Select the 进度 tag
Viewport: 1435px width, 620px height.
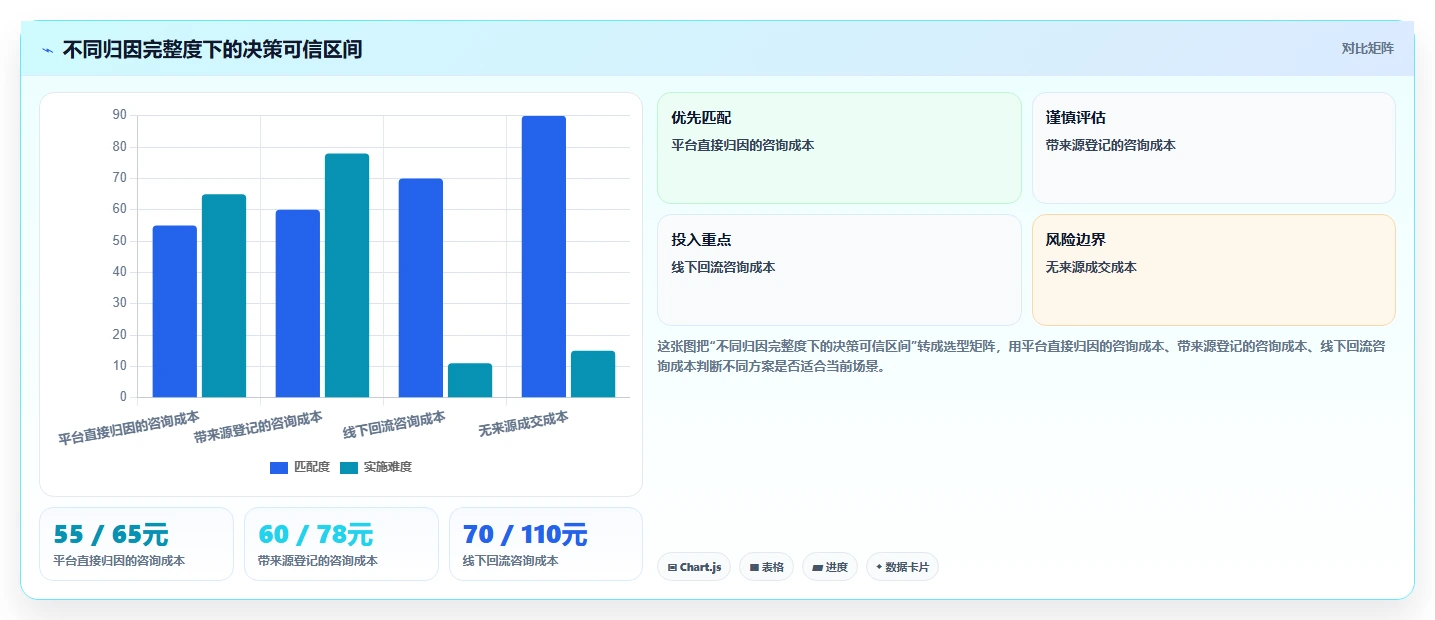(830, 567)
